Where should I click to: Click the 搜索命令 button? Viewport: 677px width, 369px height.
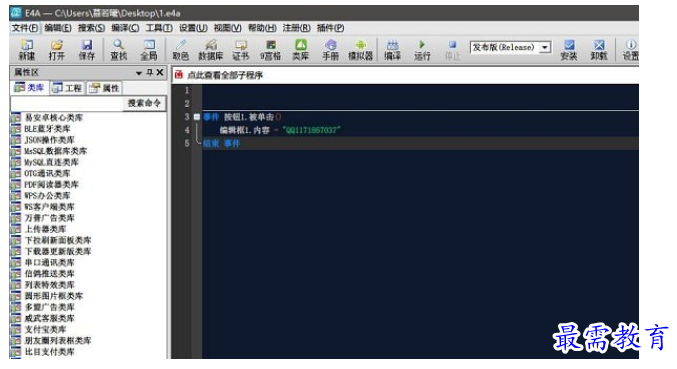click(x=144, y=103)
